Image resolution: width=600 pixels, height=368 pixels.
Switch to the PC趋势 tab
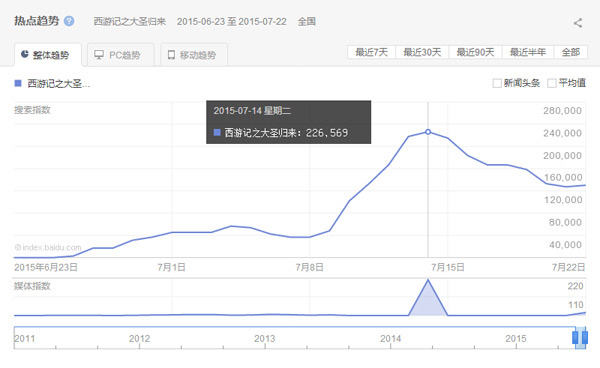coord(121,55)
